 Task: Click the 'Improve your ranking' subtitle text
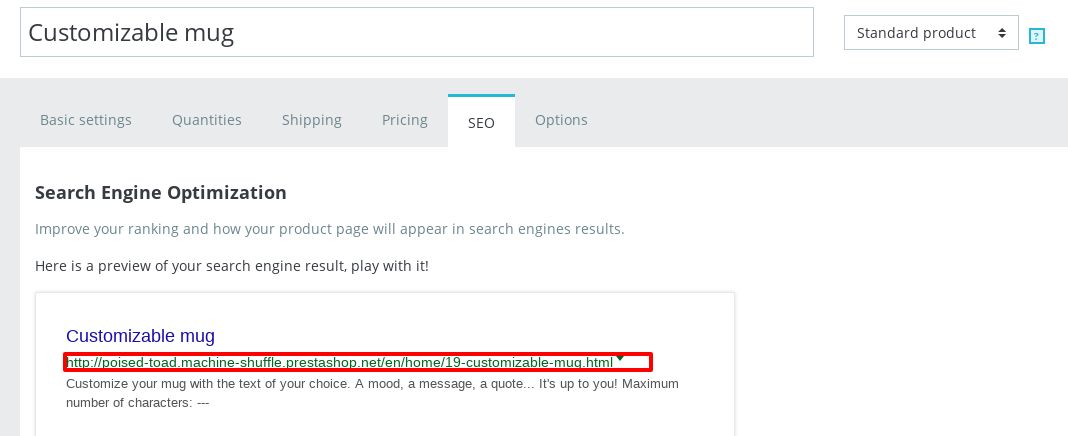[x=330, y=229]
